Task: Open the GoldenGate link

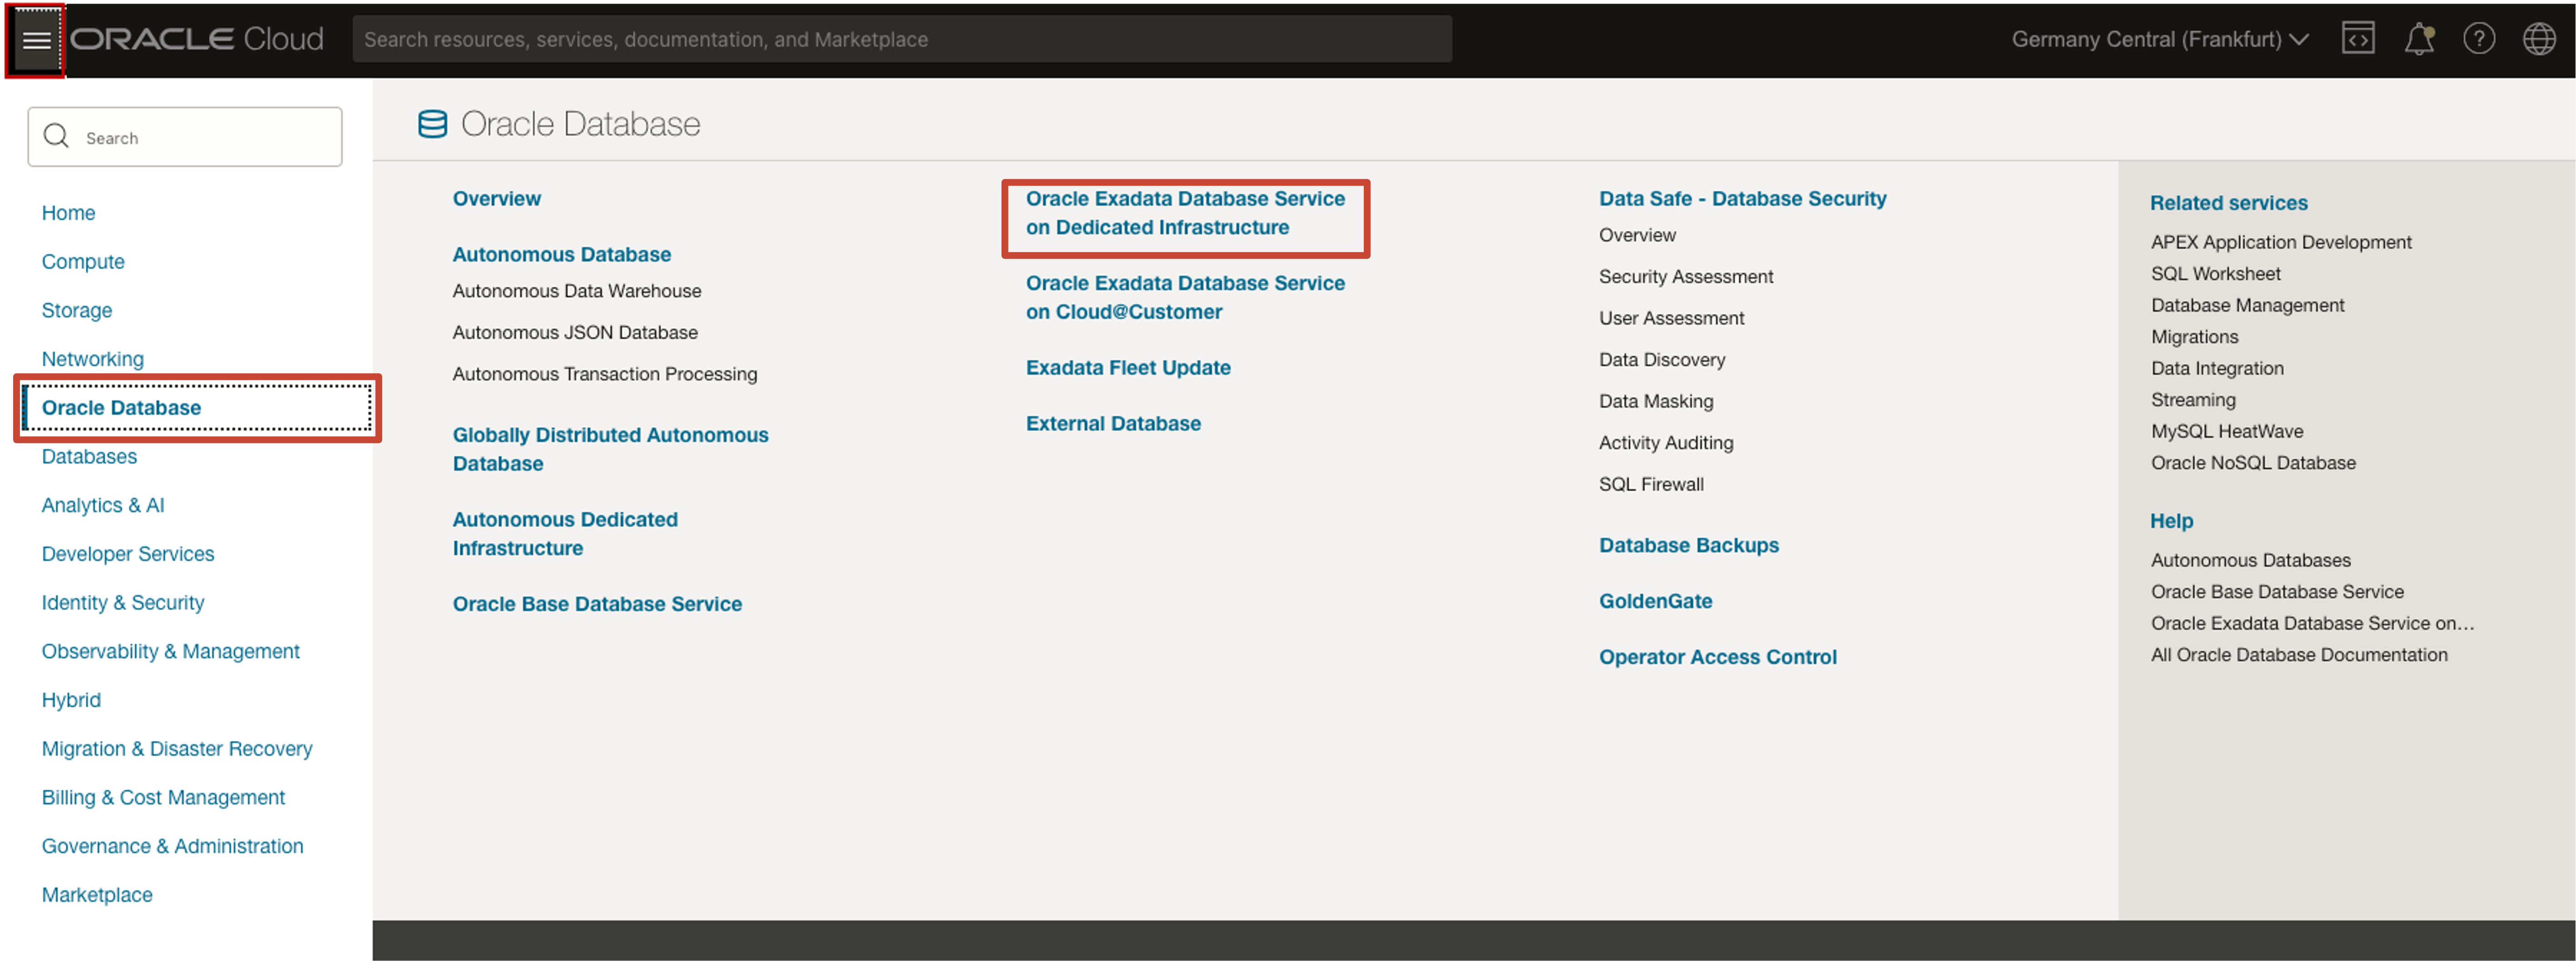Action: point(1655,601)
